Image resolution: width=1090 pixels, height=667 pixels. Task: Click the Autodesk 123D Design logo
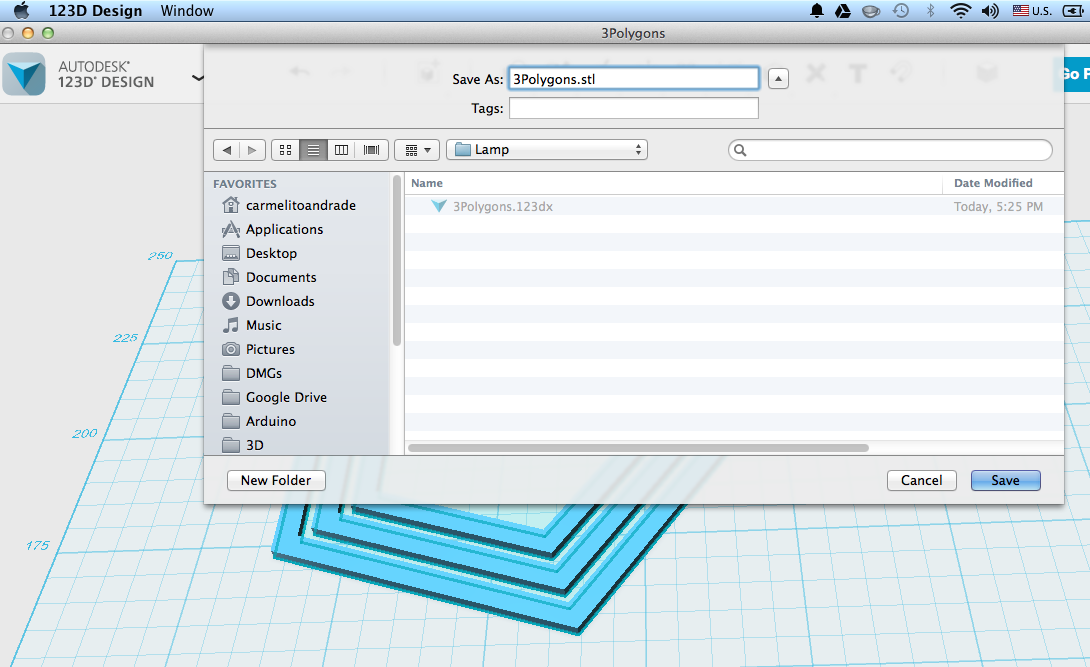(x=24, y=74)
